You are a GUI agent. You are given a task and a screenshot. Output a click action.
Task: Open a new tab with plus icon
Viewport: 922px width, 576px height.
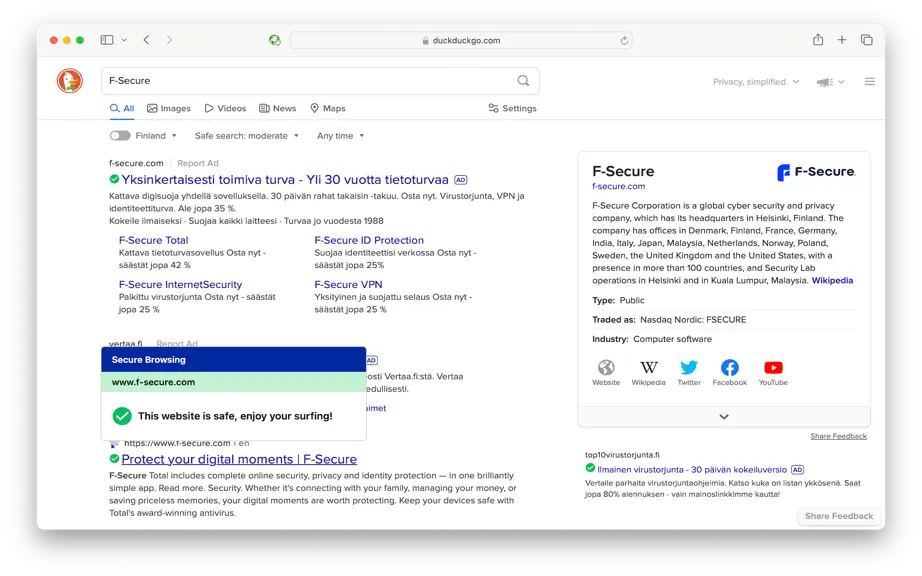(842, 39)
